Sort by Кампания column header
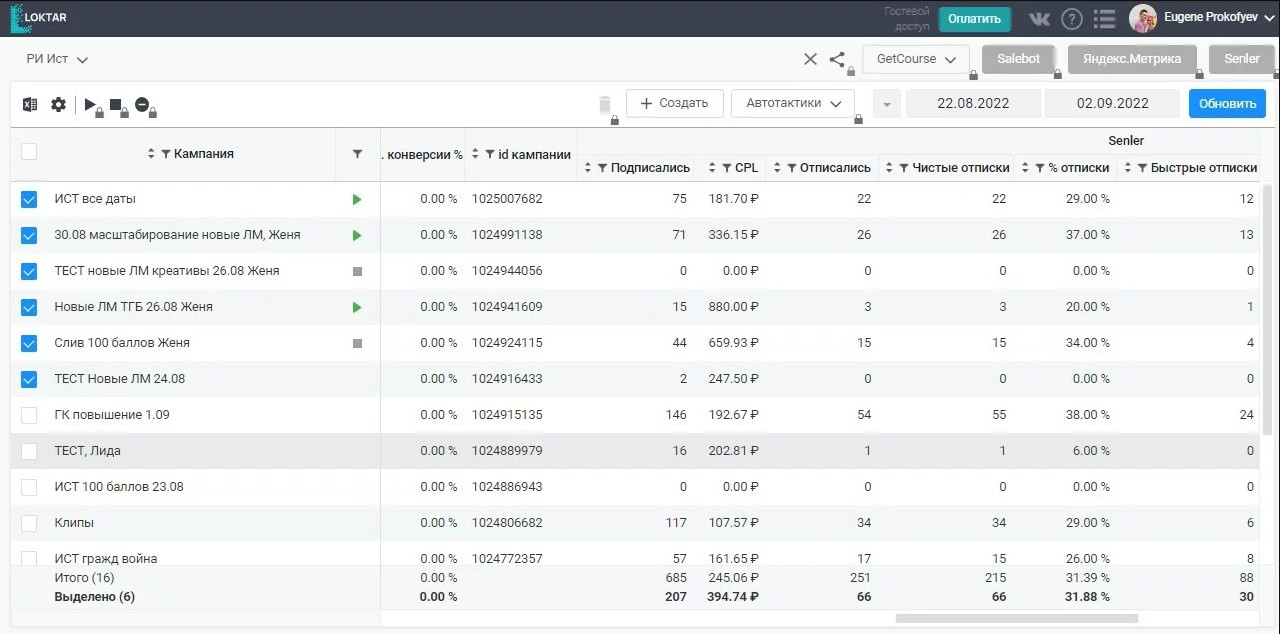1280x634 pixels. [151, 154]
